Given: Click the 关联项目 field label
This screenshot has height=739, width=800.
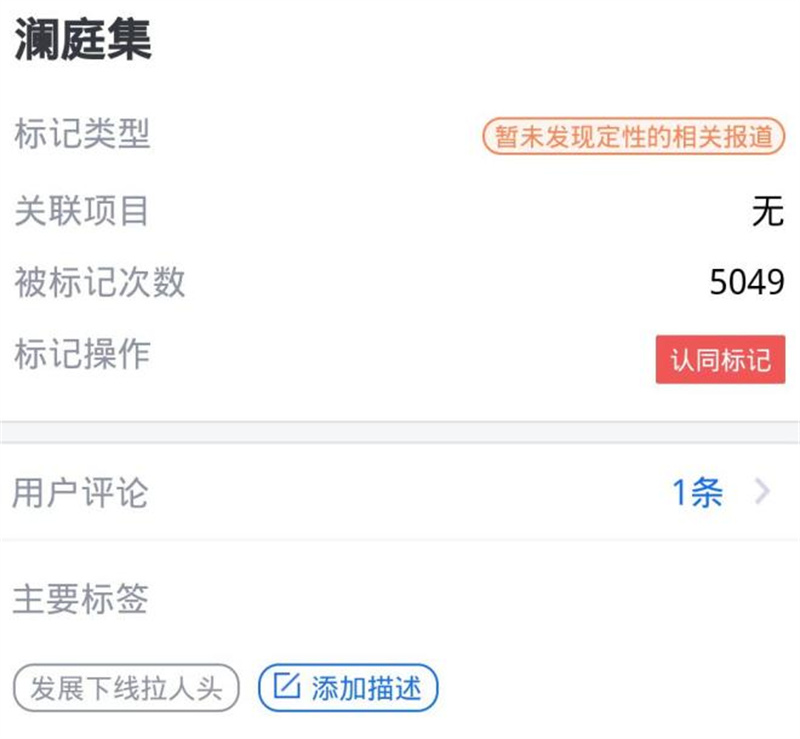Looking at the screenshot, I should click(82, 210).
